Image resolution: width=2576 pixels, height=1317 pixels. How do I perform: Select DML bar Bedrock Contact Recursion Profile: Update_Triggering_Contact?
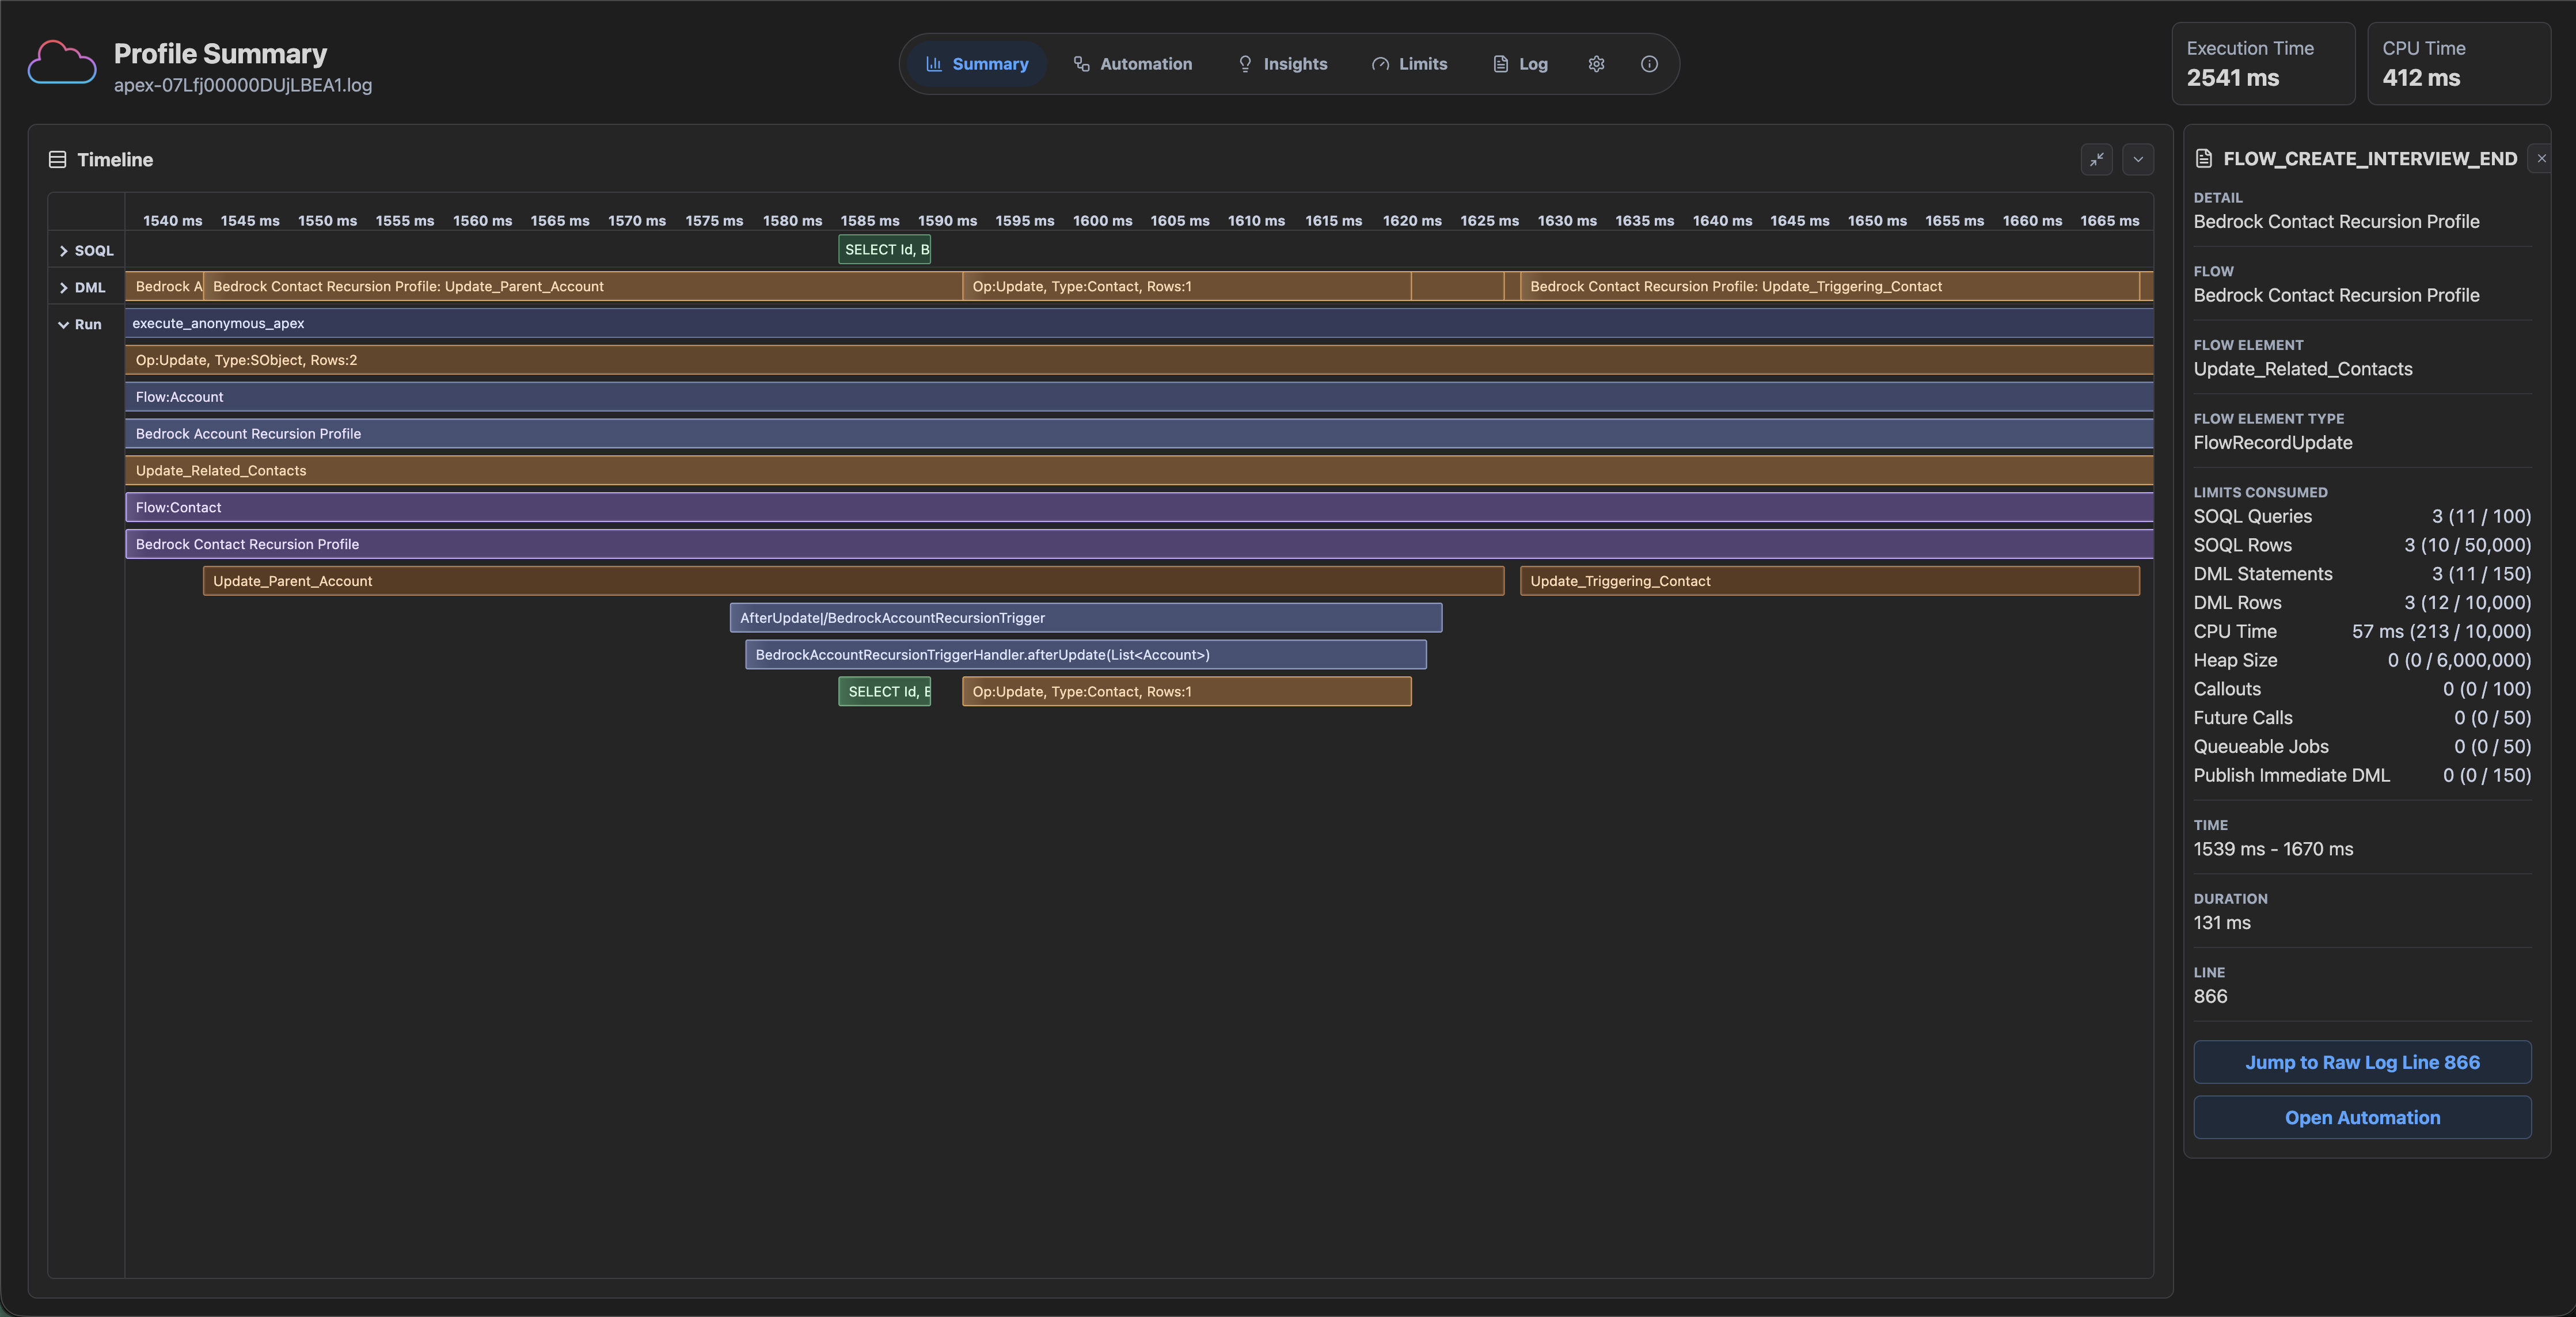[x=1829, y=286]
